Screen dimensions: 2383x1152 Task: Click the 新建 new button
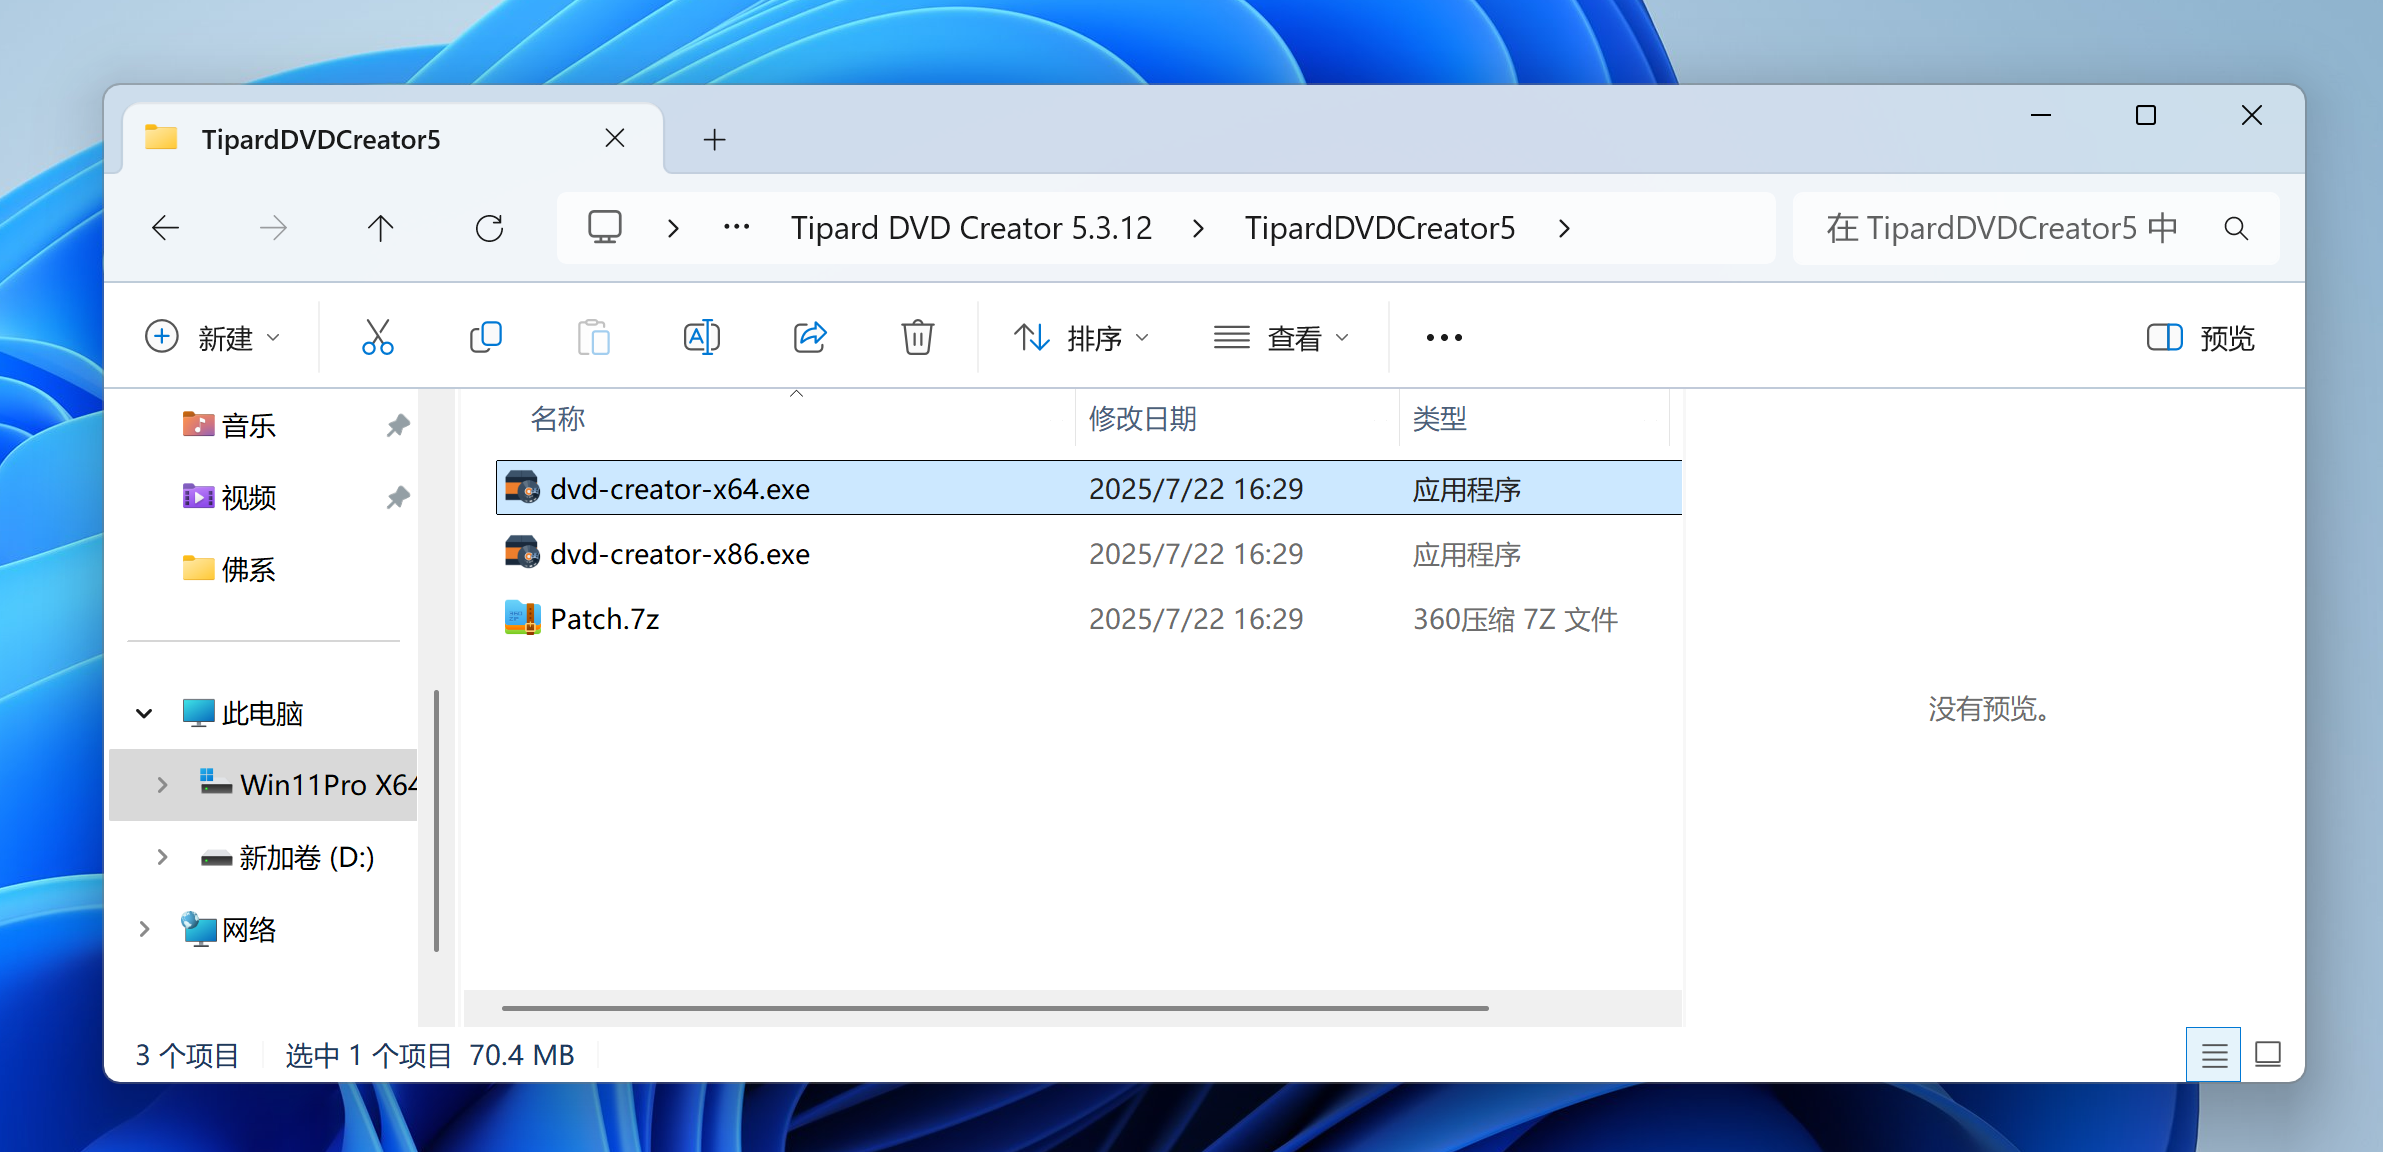(212, 338)
